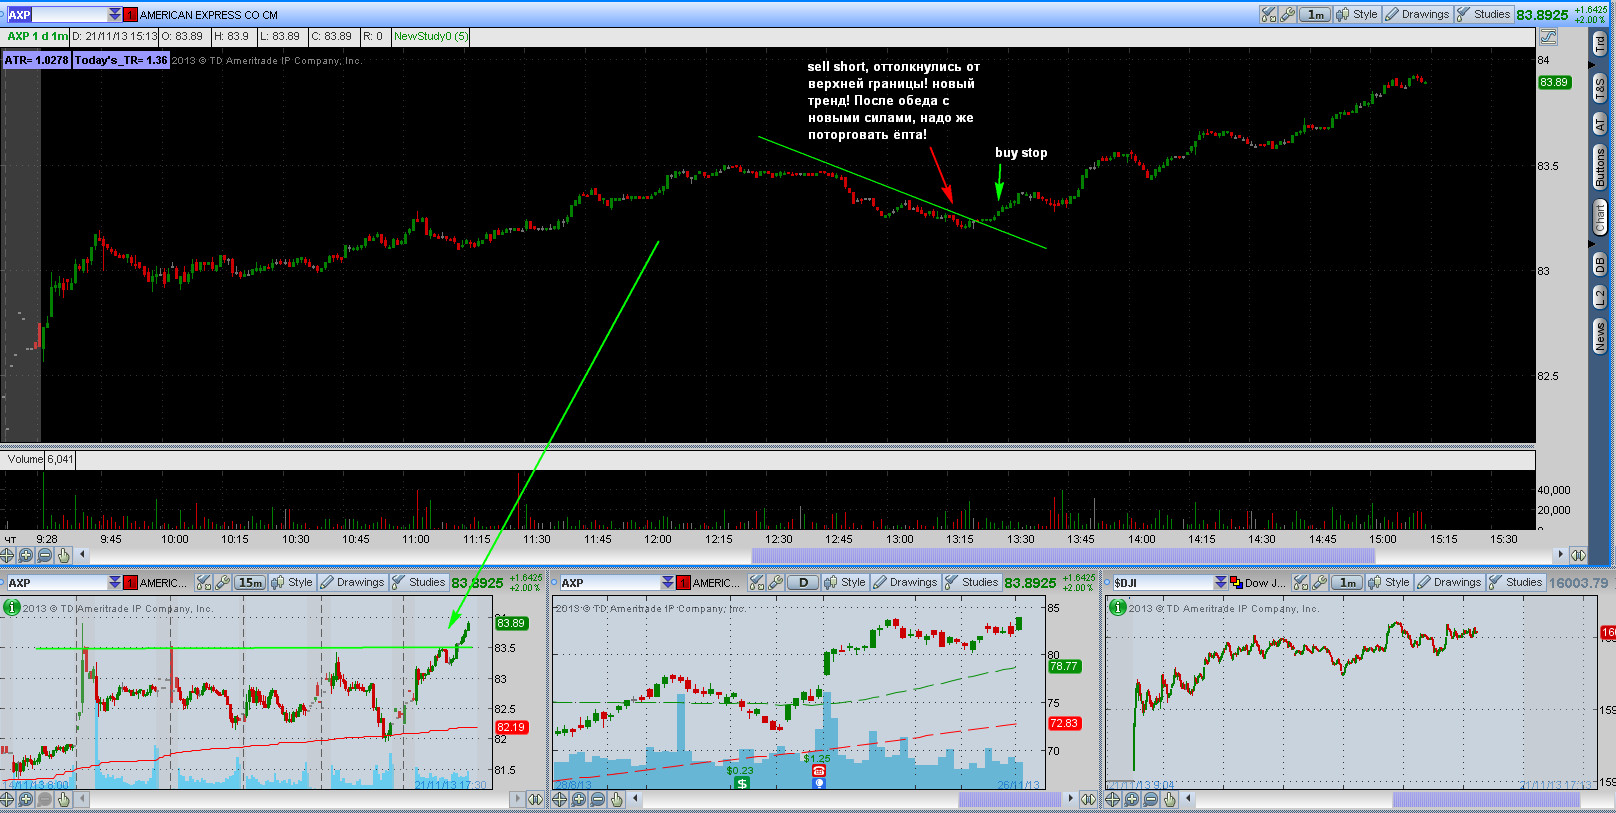Click greyed zoom out icon on 15m chart

click(45, 799)
